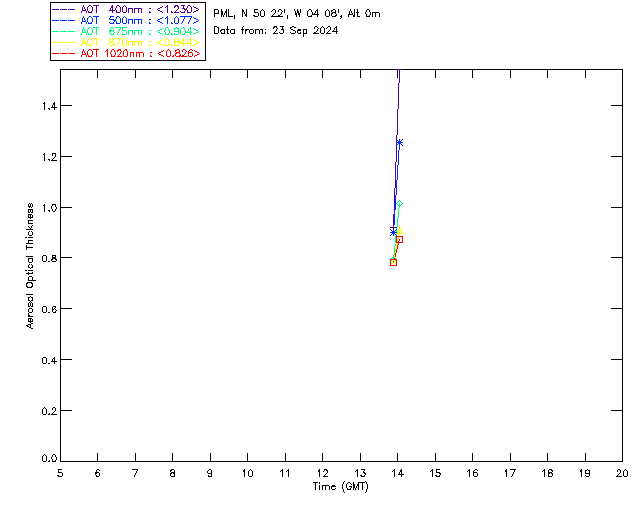Click y-axis tick label 0.0
The height and width of the screenshot is (512, 640).
click(x=49, y=459)
